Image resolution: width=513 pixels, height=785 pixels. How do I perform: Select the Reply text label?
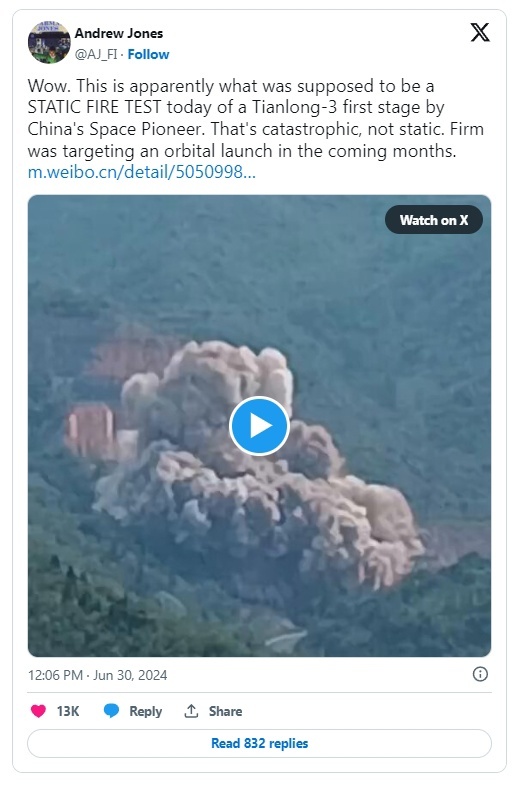click(x=146, y=711)
